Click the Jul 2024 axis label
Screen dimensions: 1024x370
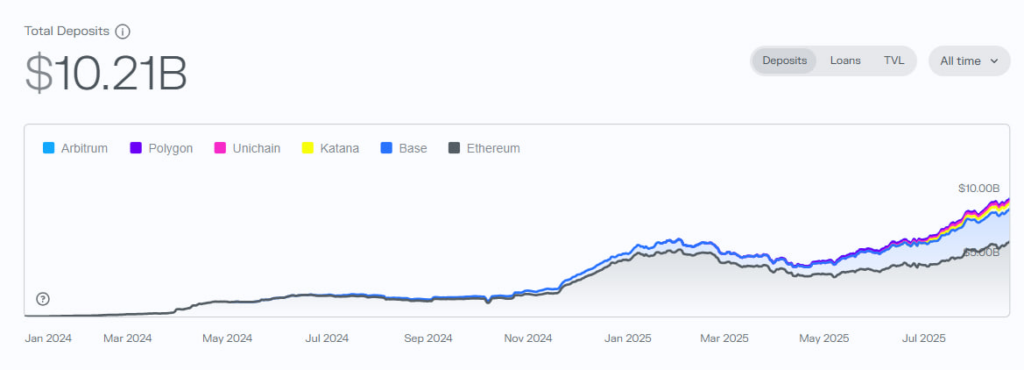(x=327, y=338)
